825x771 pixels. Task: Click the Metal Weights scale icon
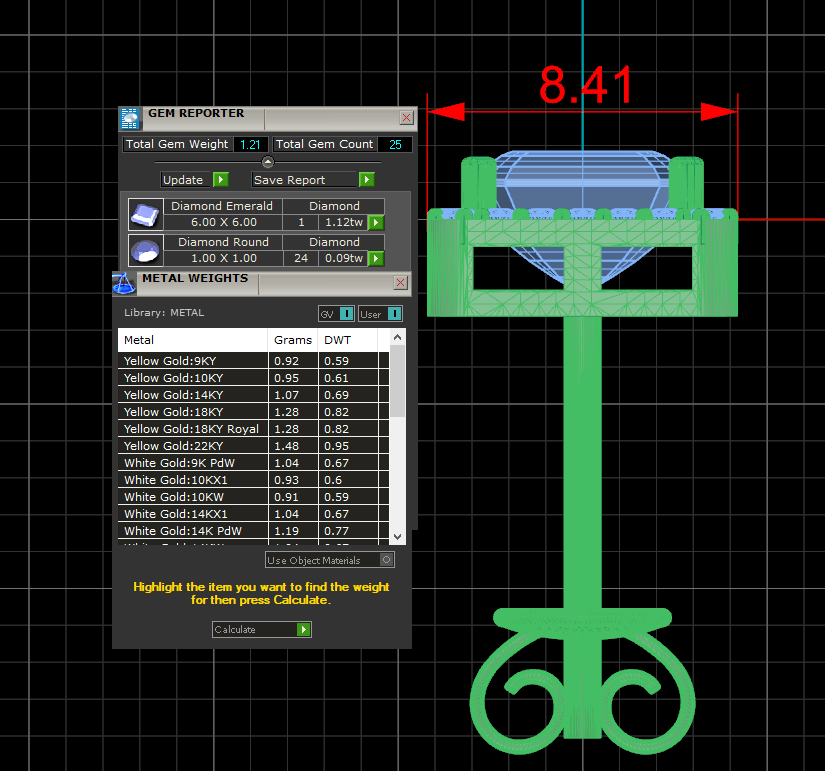click(x=122, y=283)
